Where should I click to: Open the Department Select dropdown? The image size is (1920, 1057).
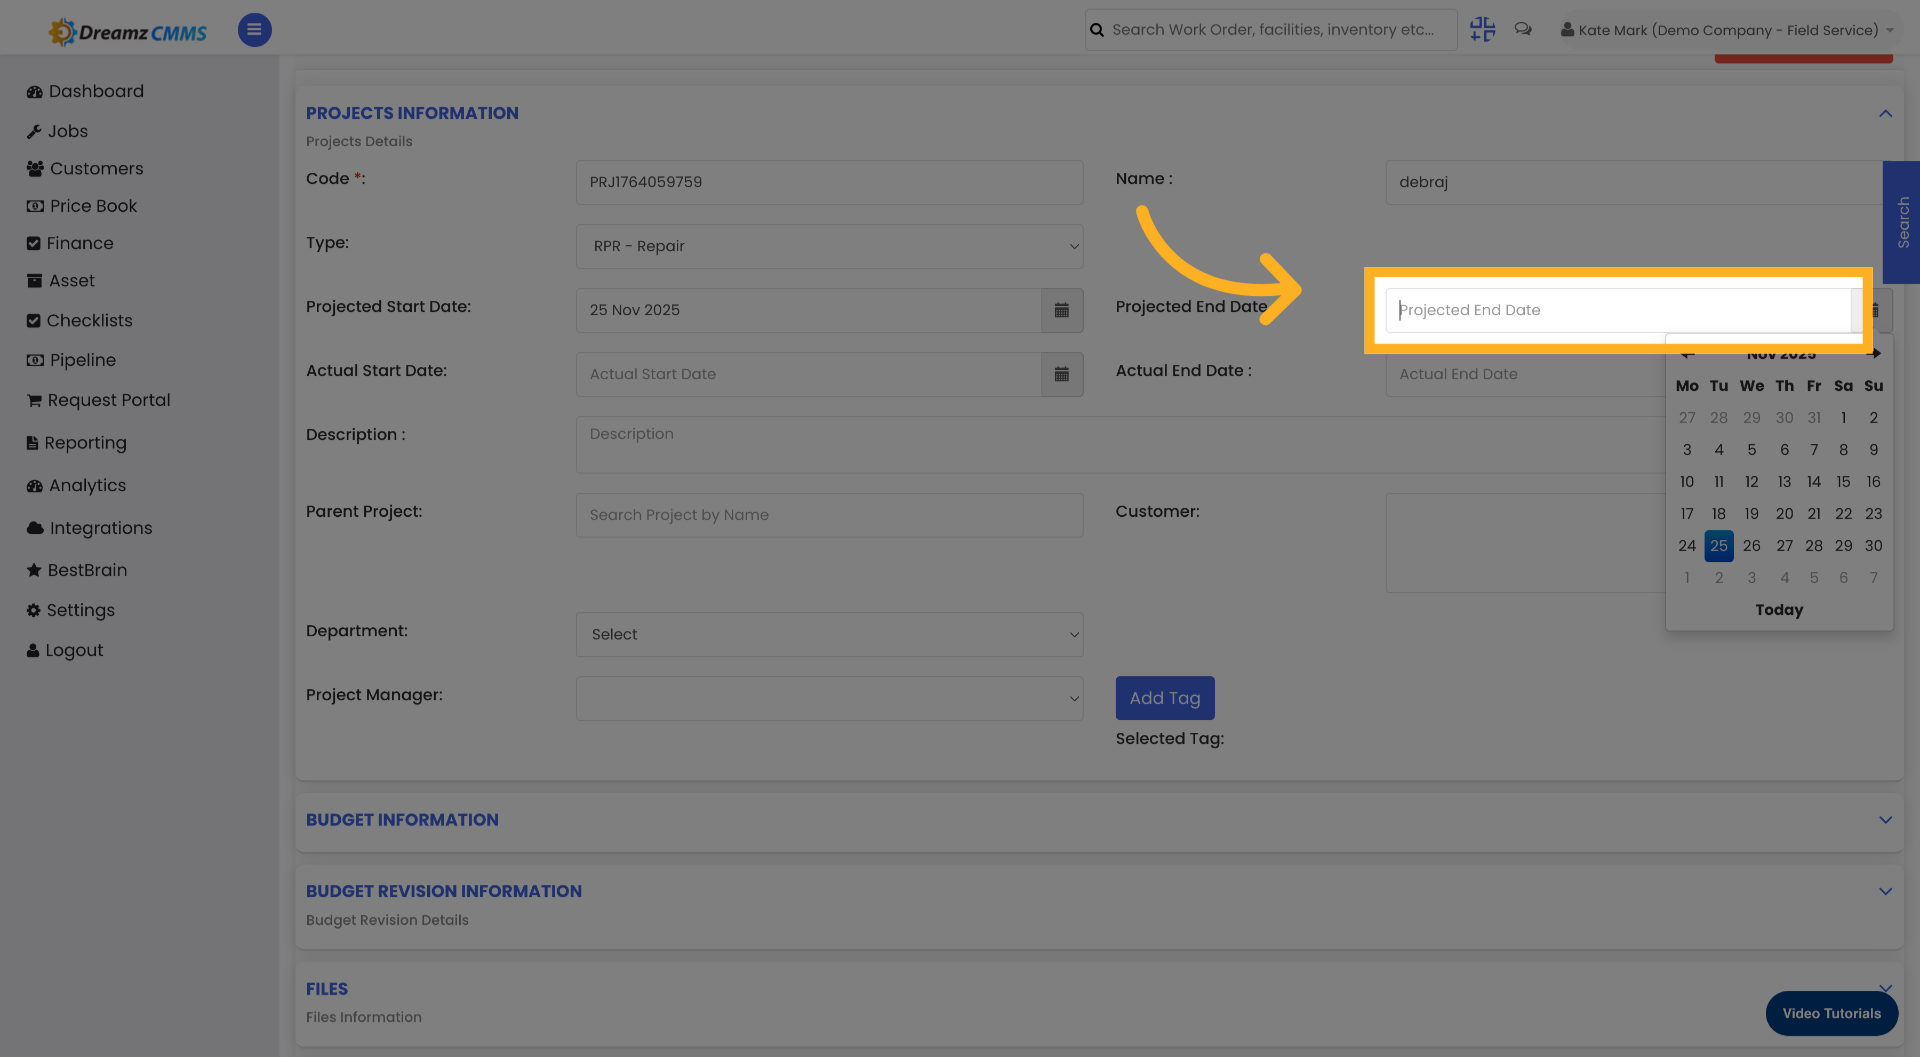(x=829, y=634)
